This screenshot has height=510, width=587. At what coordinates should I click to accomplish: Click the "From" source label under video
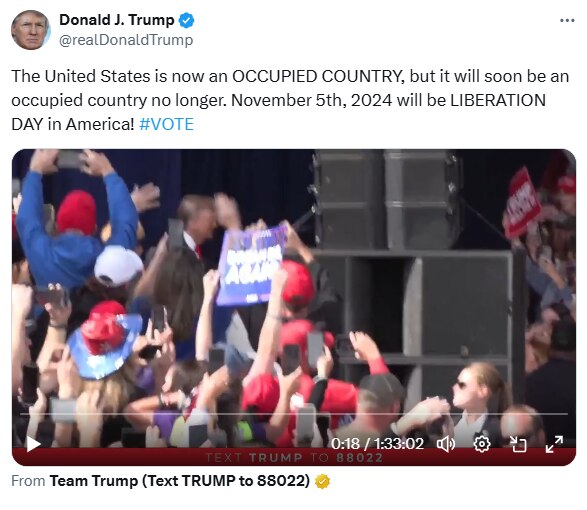coord(28,481)
